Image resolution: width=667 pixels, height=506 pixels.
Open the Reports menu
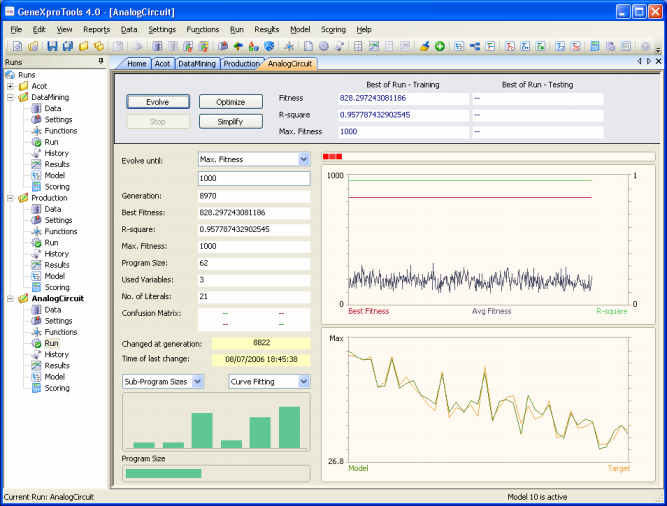(x=97, y=29)
